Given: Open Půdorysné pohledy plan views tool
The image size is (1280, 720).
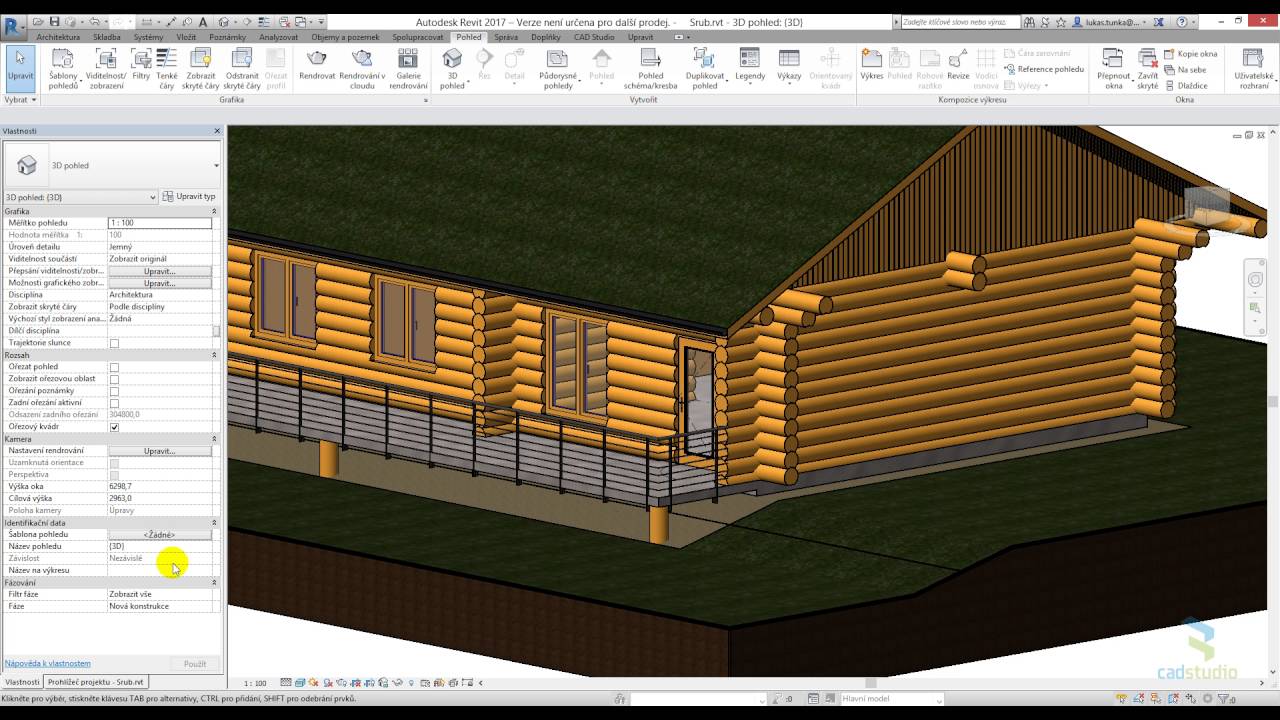Looking at the screenshot, I should (558, 69).
